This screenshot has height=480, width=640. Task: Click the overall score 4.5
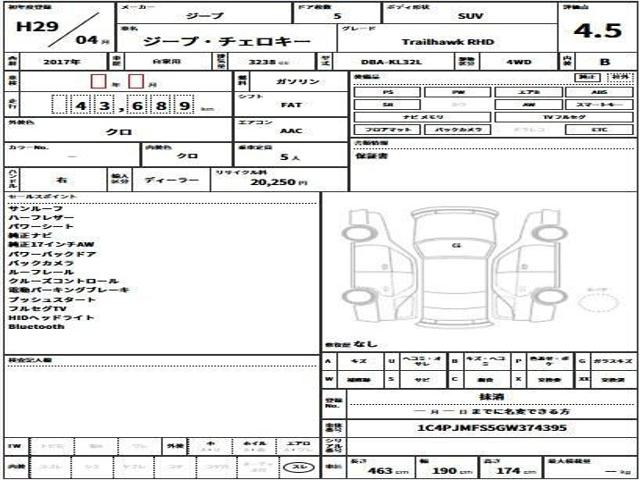click(598, 31)
